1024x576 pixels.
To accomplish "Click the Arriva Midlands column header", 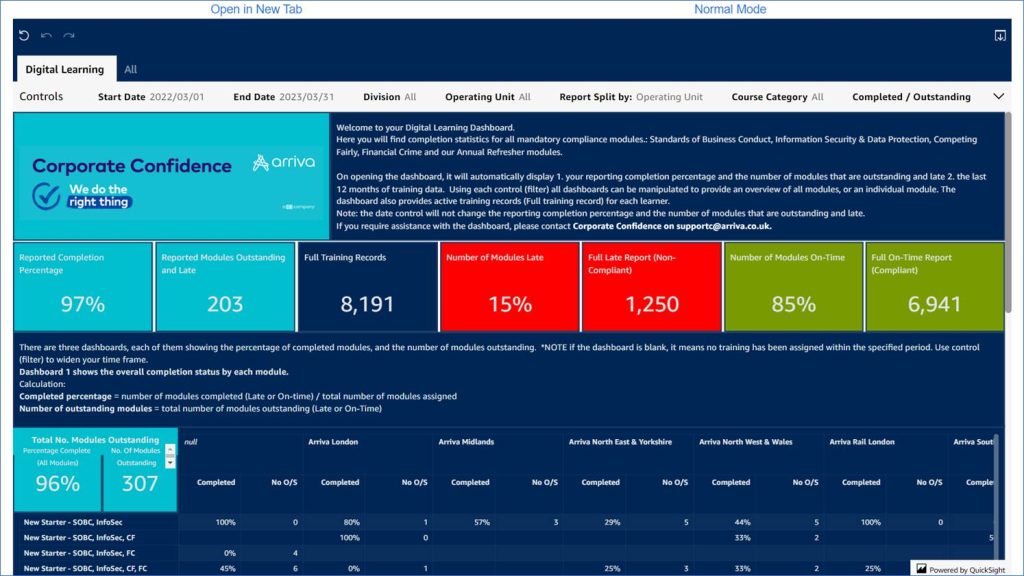I will click(x=466, y=442).
